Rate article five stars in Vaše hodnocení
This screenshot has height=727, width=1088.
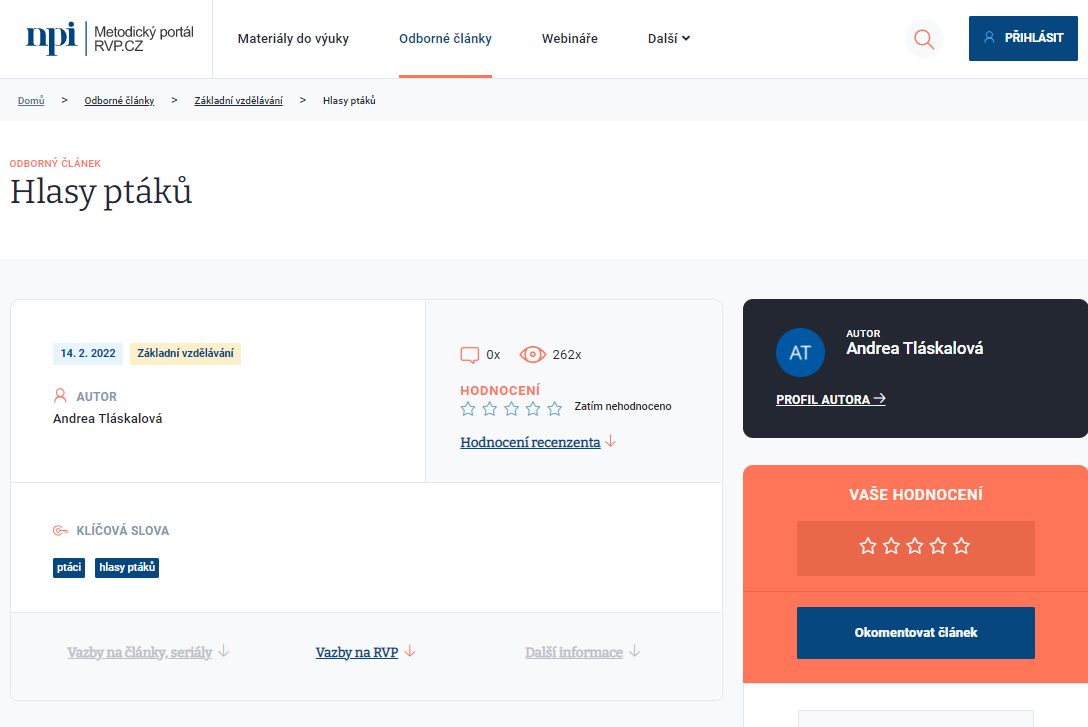(961, 546)
